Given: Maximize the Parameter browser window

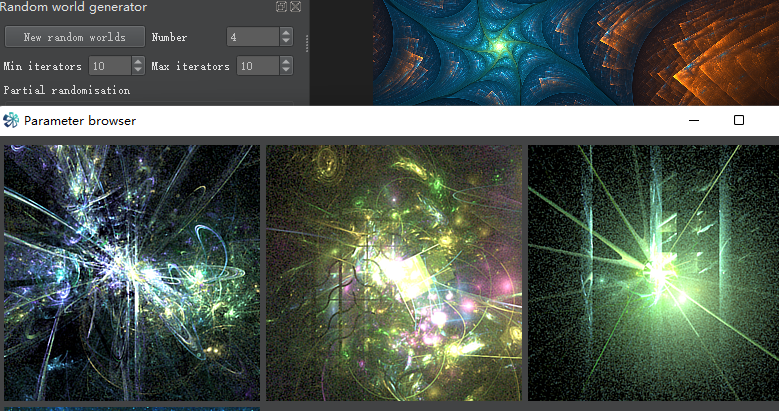Looking at the screenshot, I should [739, 120].
